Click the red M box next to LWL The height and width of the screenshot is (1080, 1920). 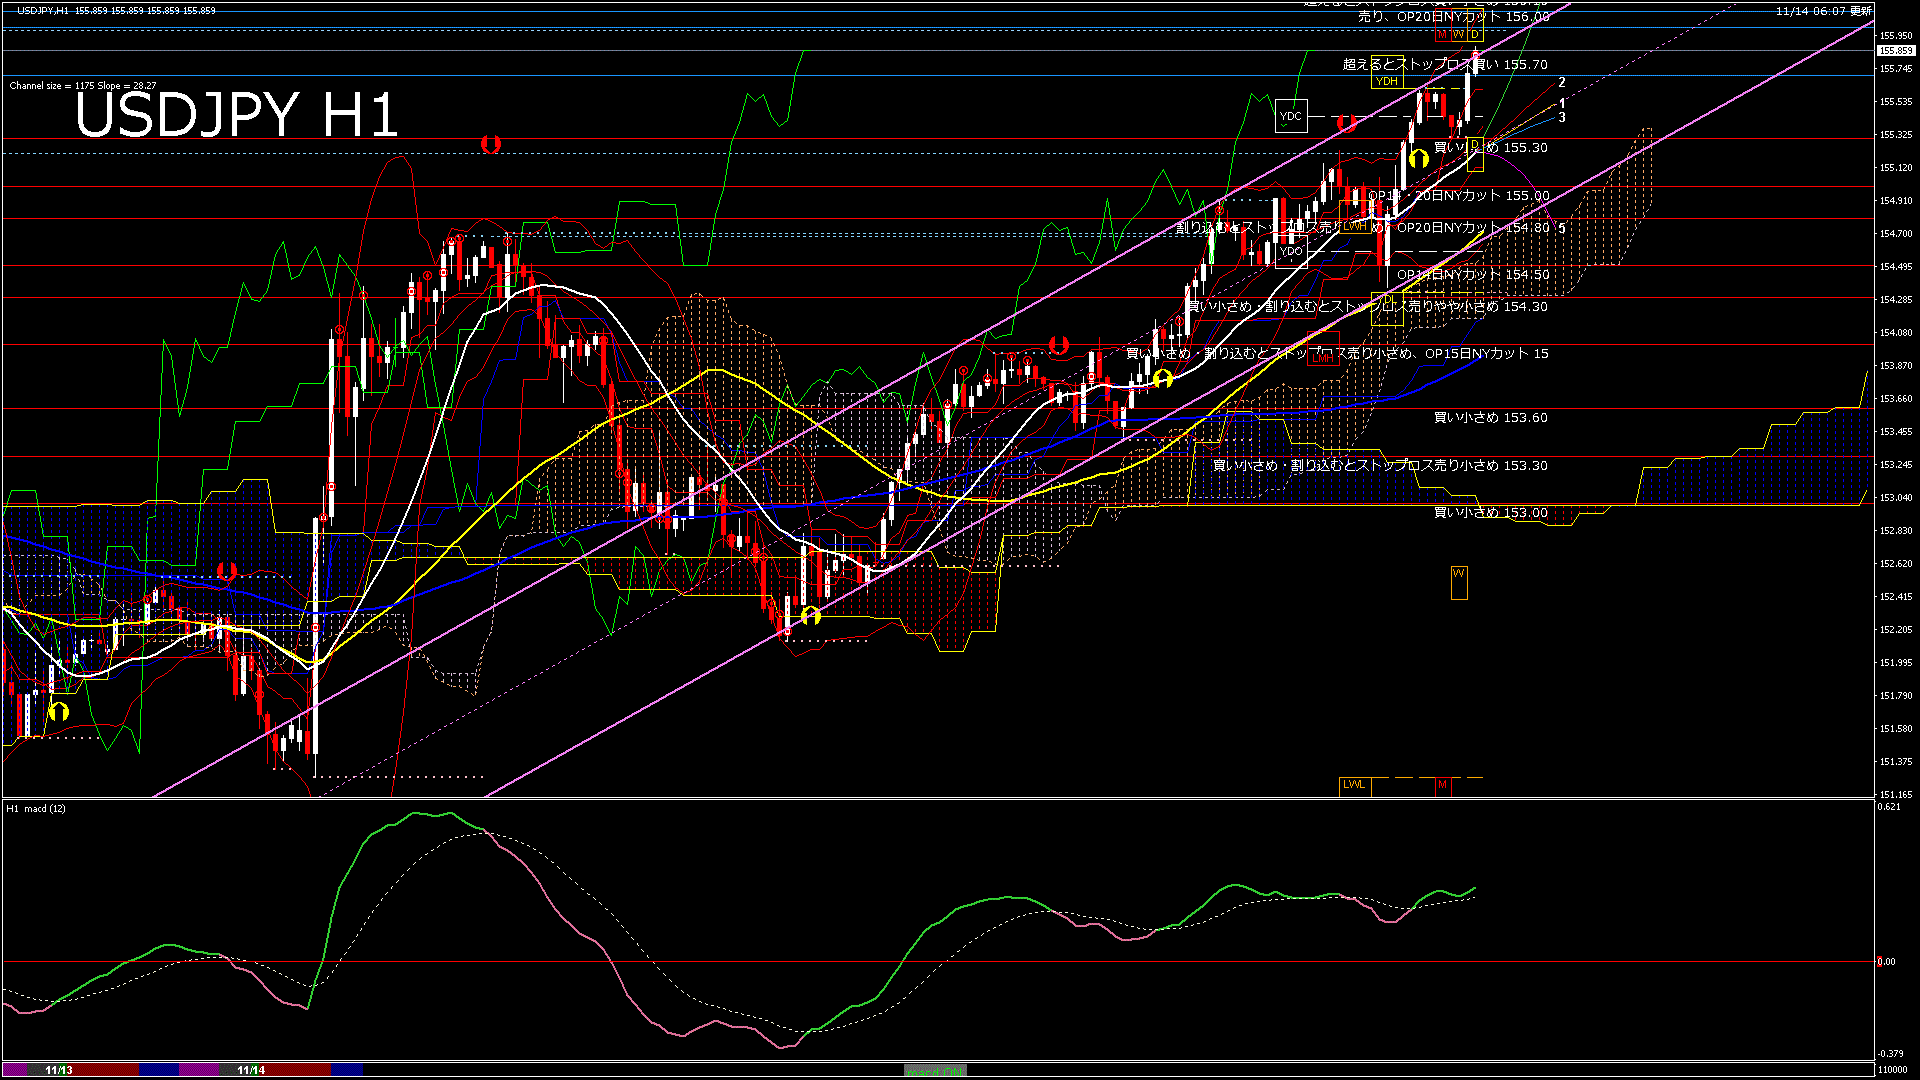coord(1442,785)
